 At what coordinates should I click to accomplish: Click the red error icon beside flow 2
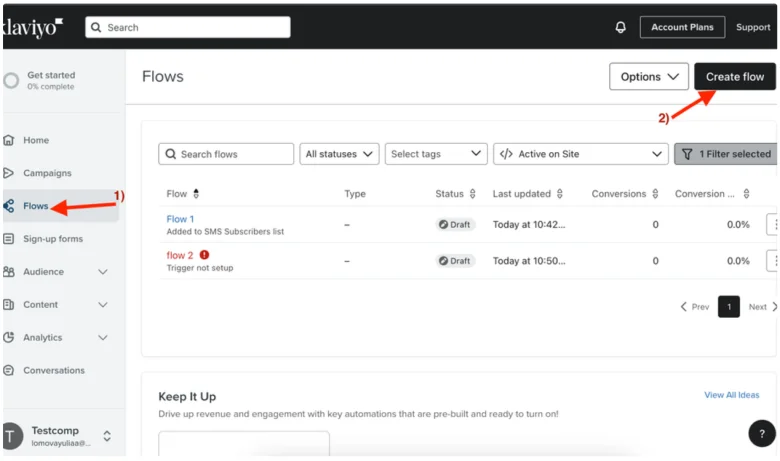pos(204,255)
